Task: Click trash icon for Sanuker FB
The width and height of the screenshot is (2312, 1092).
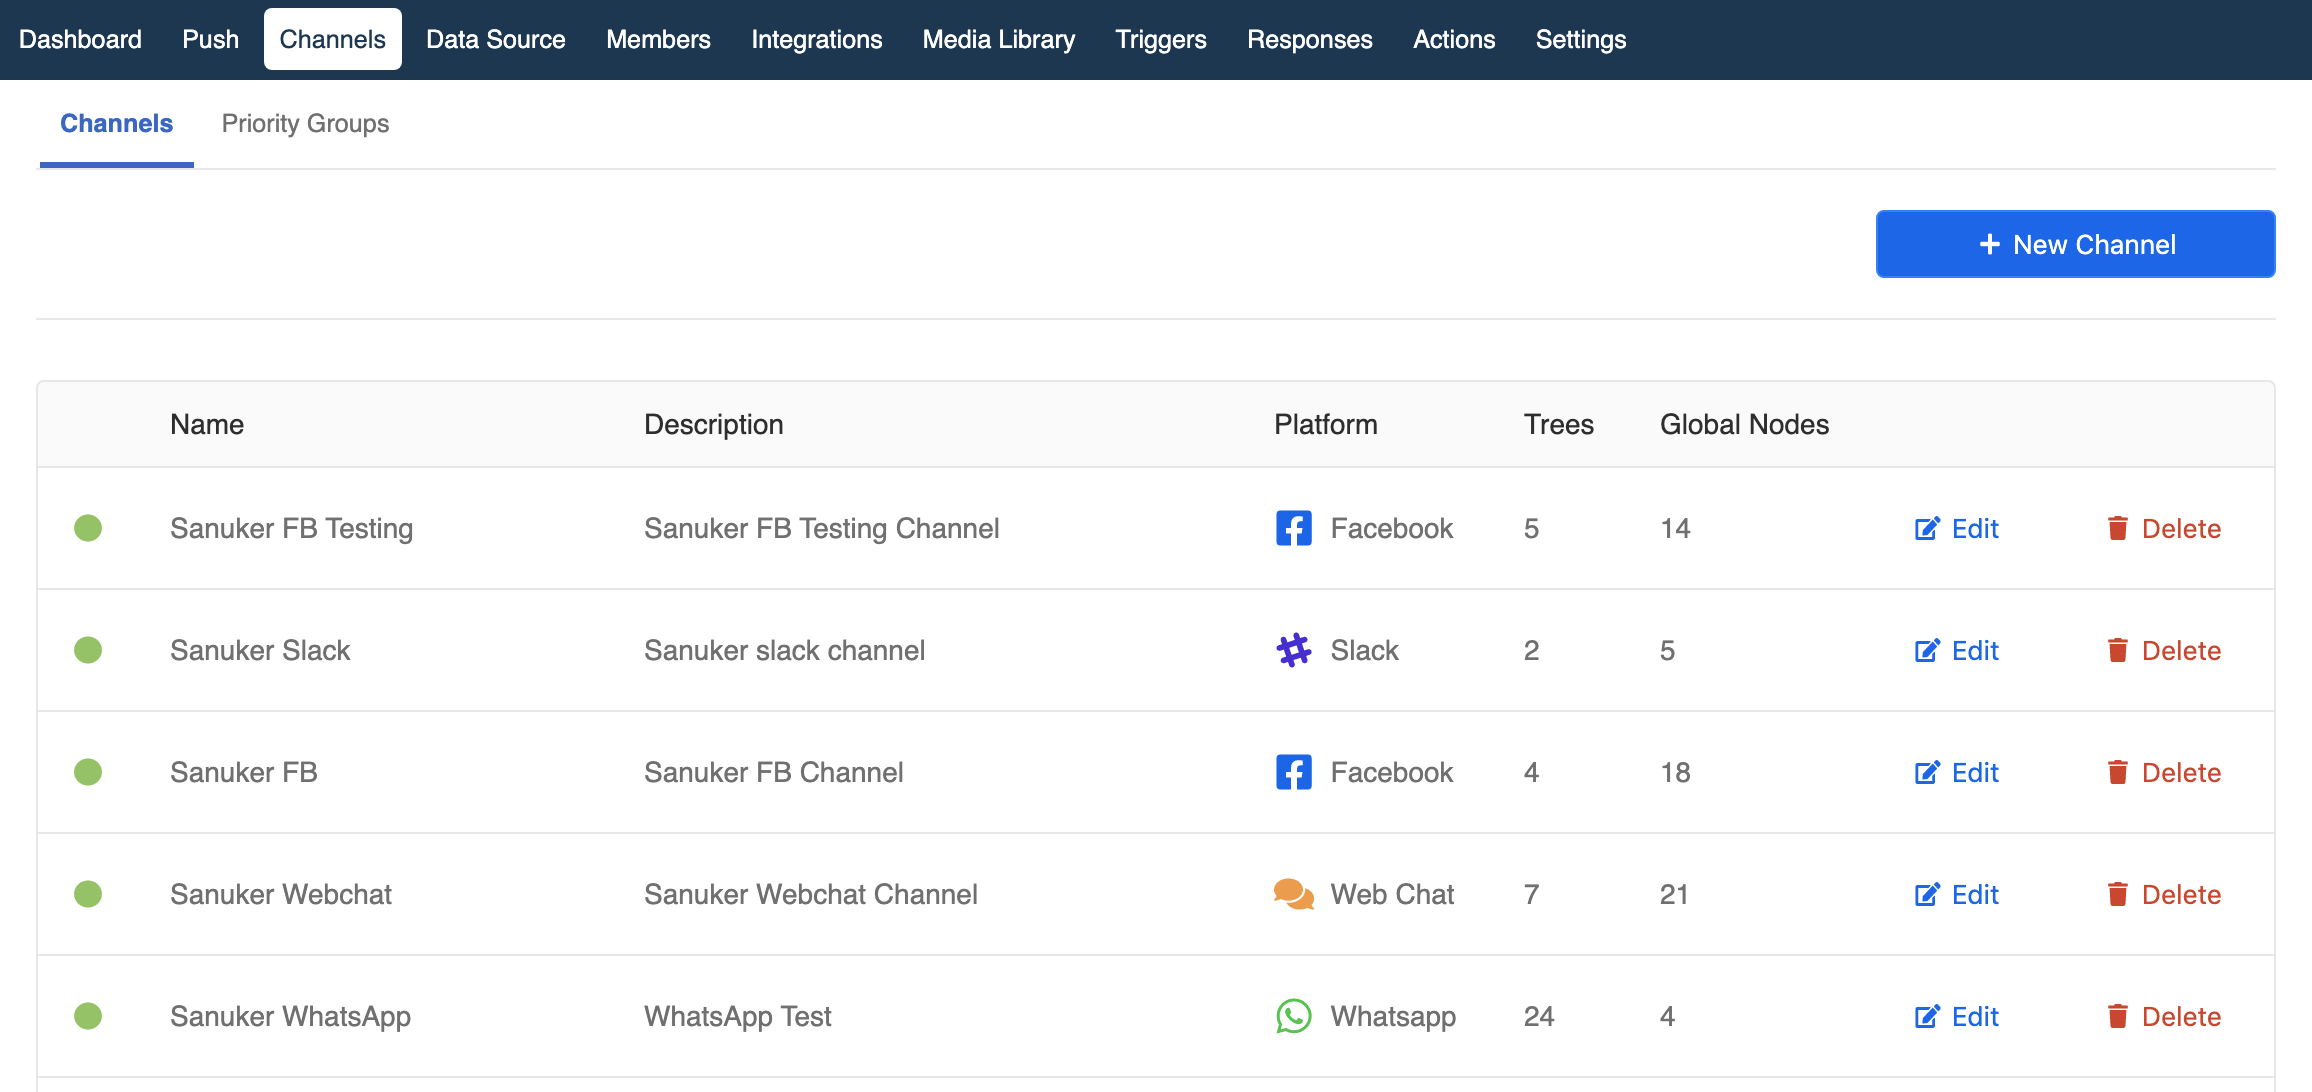Action: pyautogui.click(x=2118, y=772)
